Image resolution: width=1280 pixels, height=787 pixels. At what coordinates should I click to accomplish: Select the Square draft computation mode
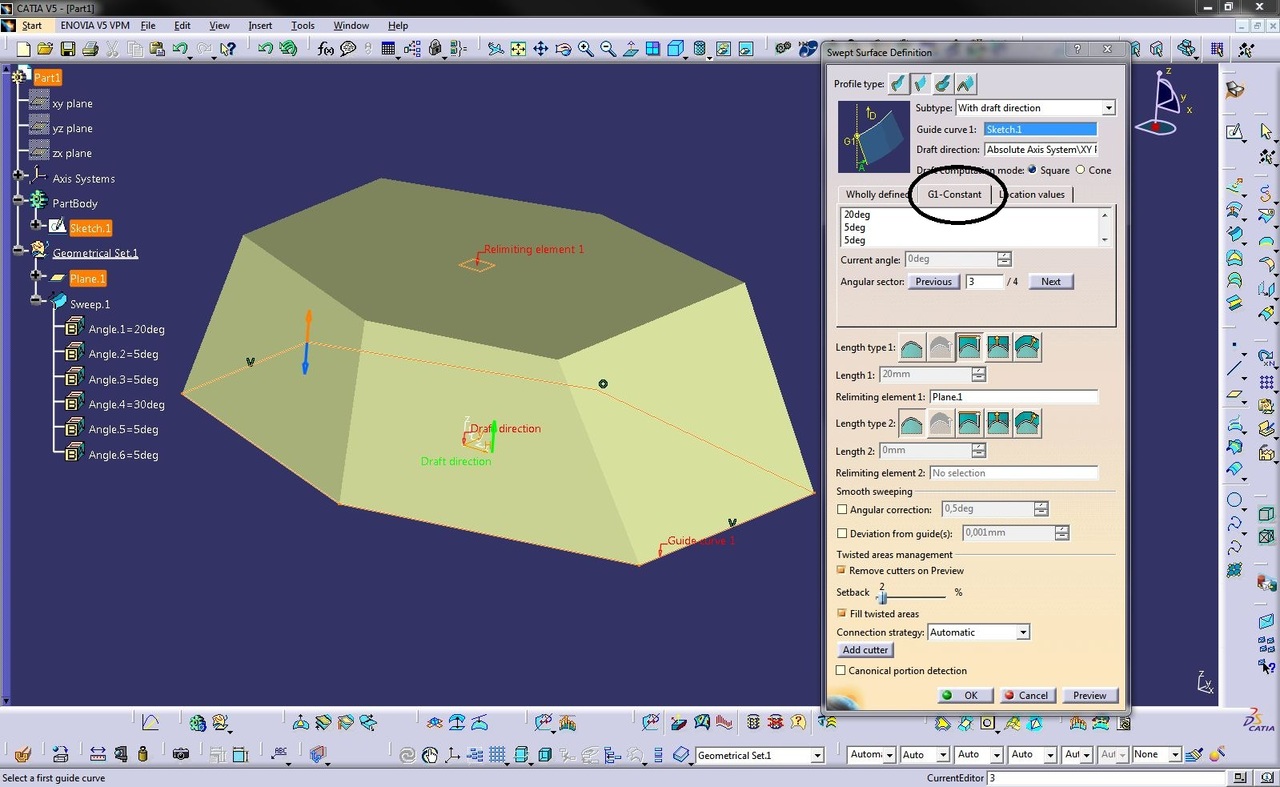coord(1032,170)
